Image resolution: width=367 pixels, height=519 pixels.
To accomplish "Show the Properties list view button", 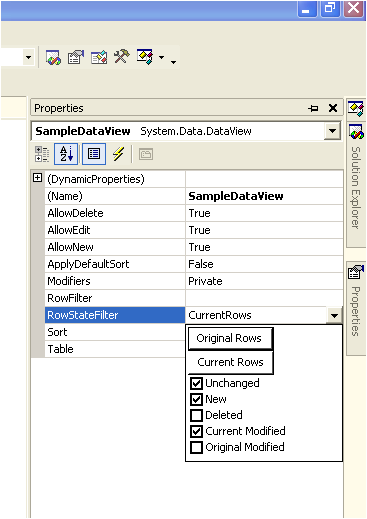I will (x=94, y=154).
